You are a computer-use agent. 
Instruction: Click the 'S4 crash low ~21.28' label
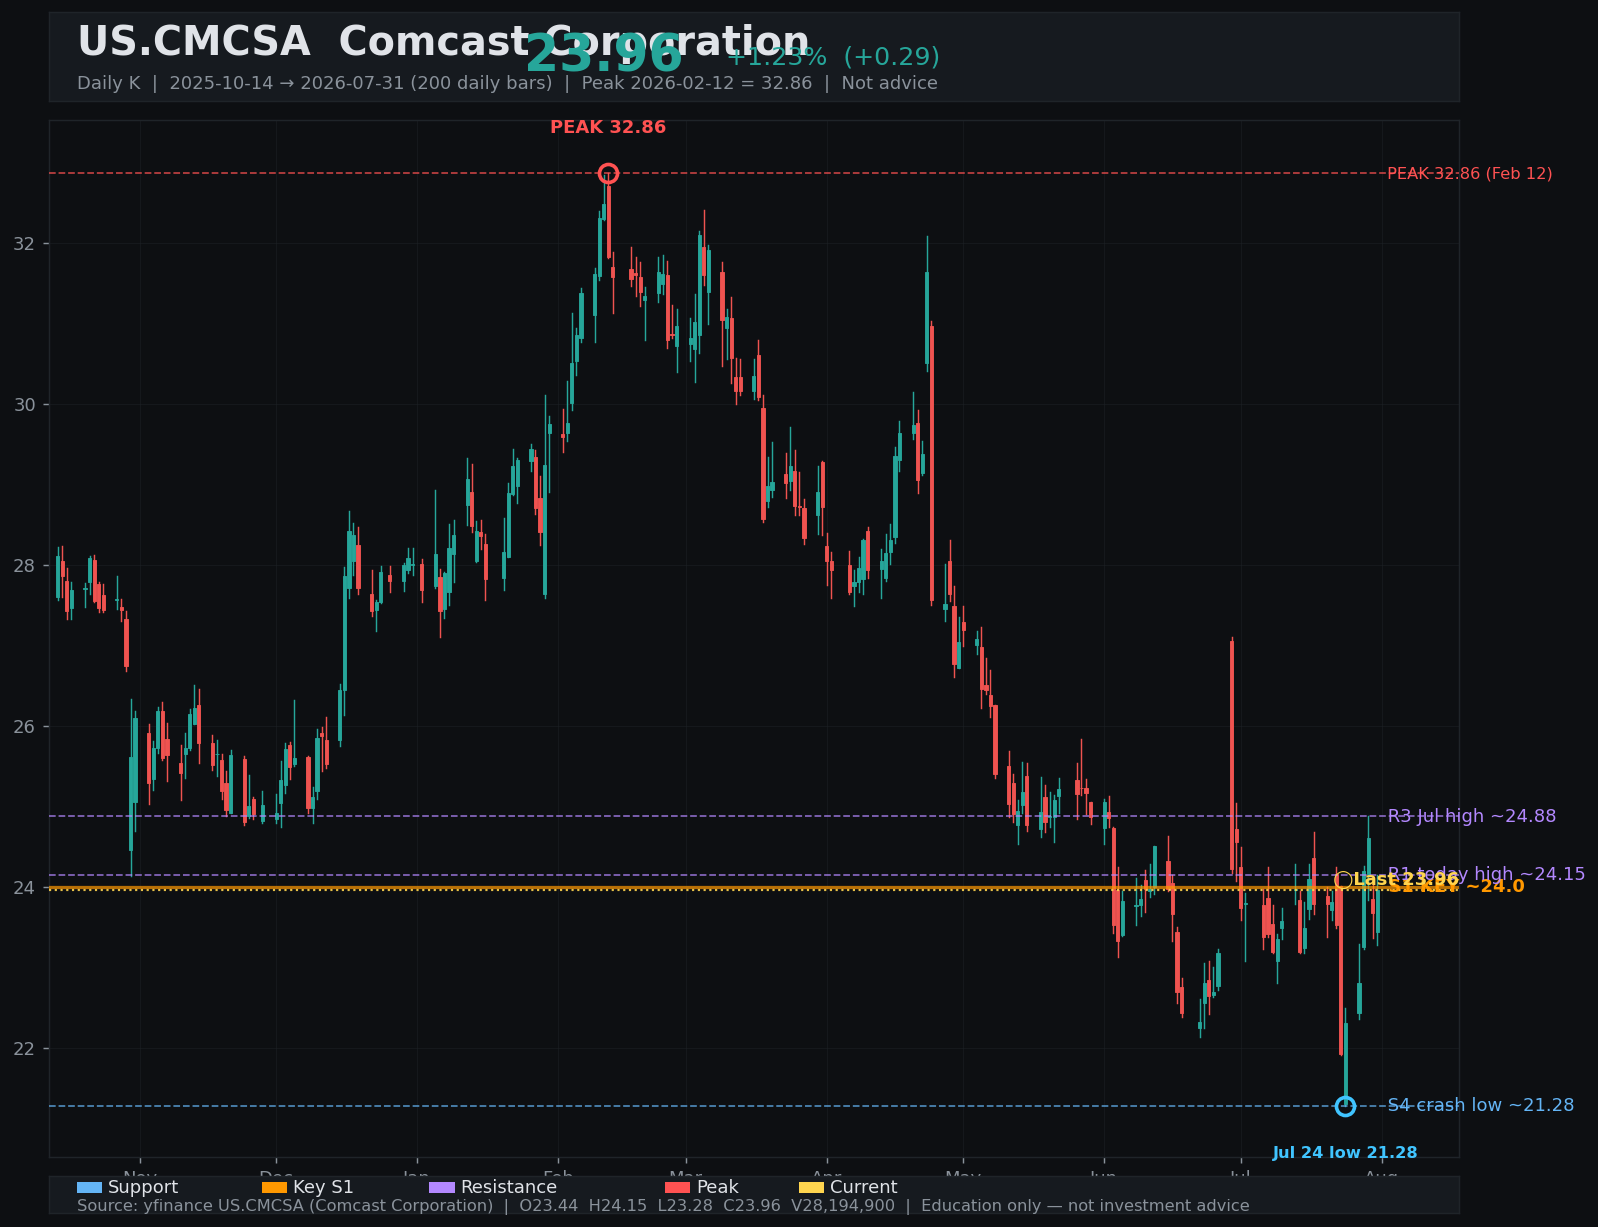pos(1481,1105)
